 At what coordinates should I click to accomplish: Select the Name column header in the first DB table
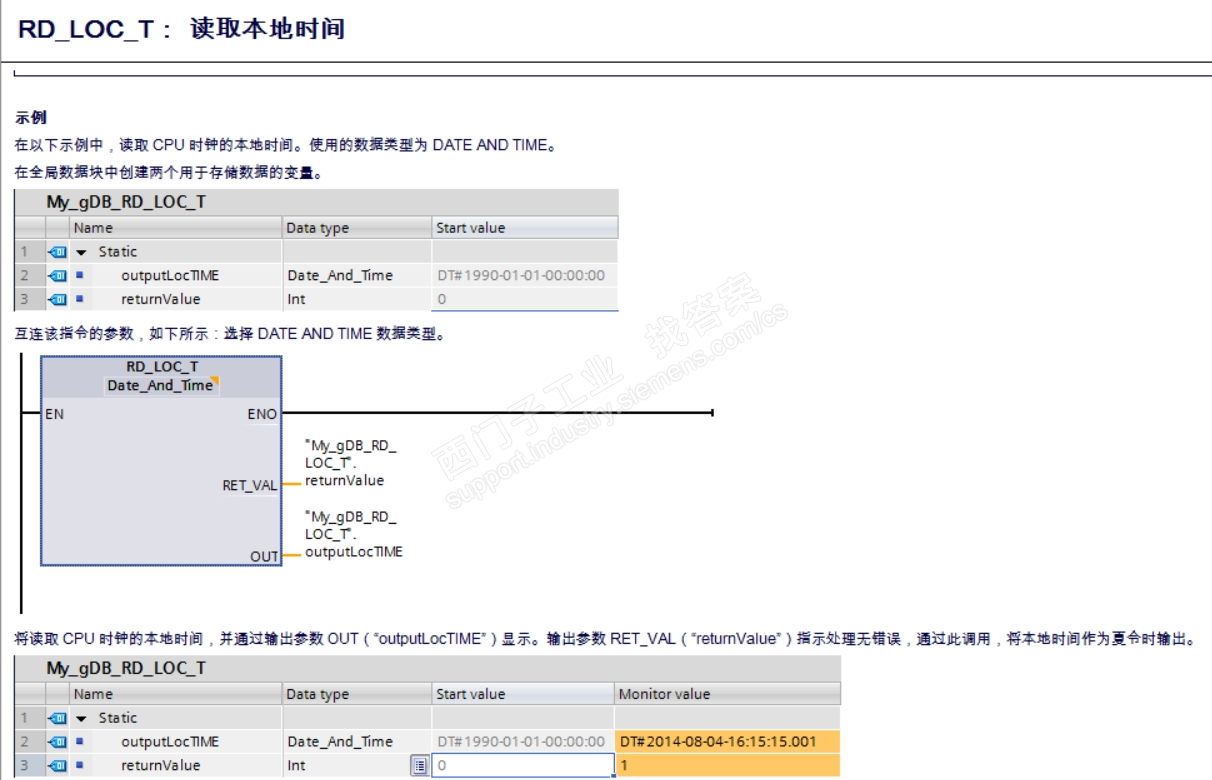pyautogui.click(x=176, y=228)
